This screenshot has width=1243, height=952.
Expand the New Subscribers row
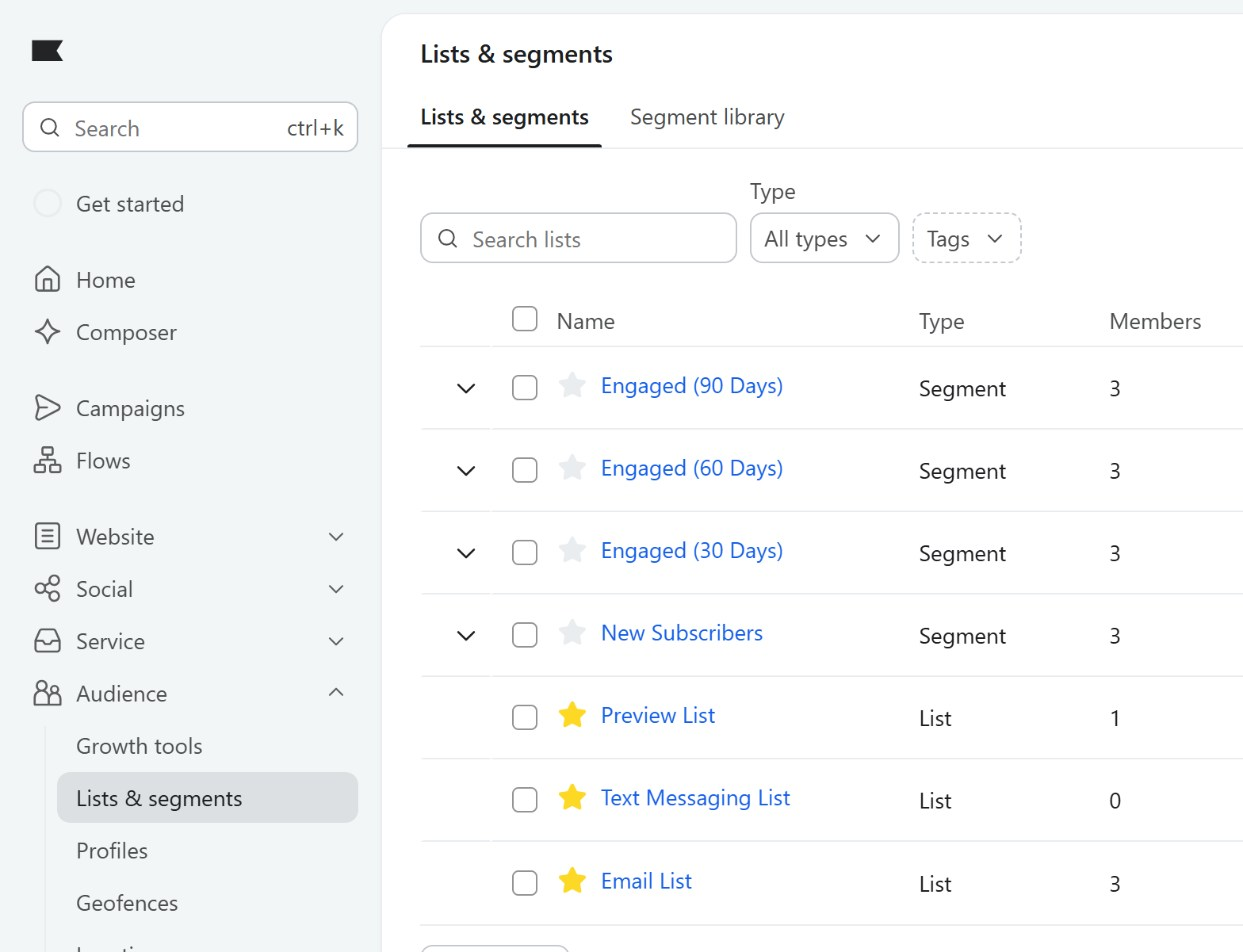[x=466, y=635]
